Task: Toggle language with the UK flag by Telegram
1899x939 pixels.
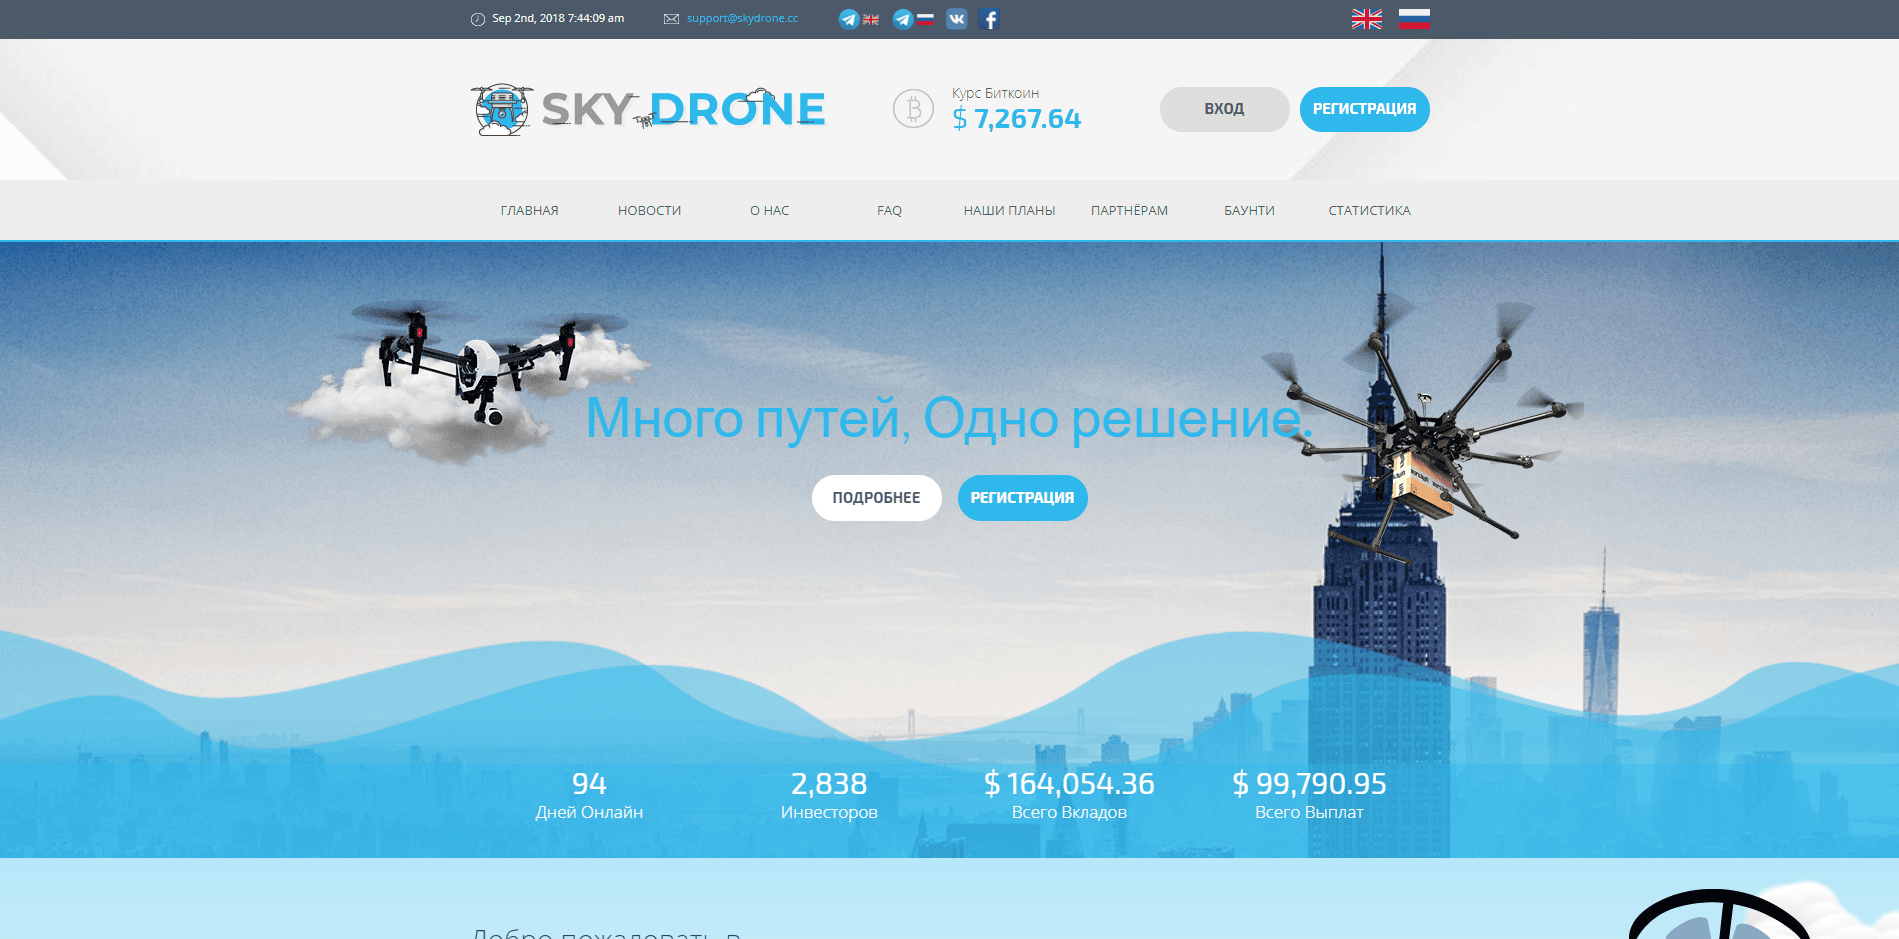Action: click(870, 18)
